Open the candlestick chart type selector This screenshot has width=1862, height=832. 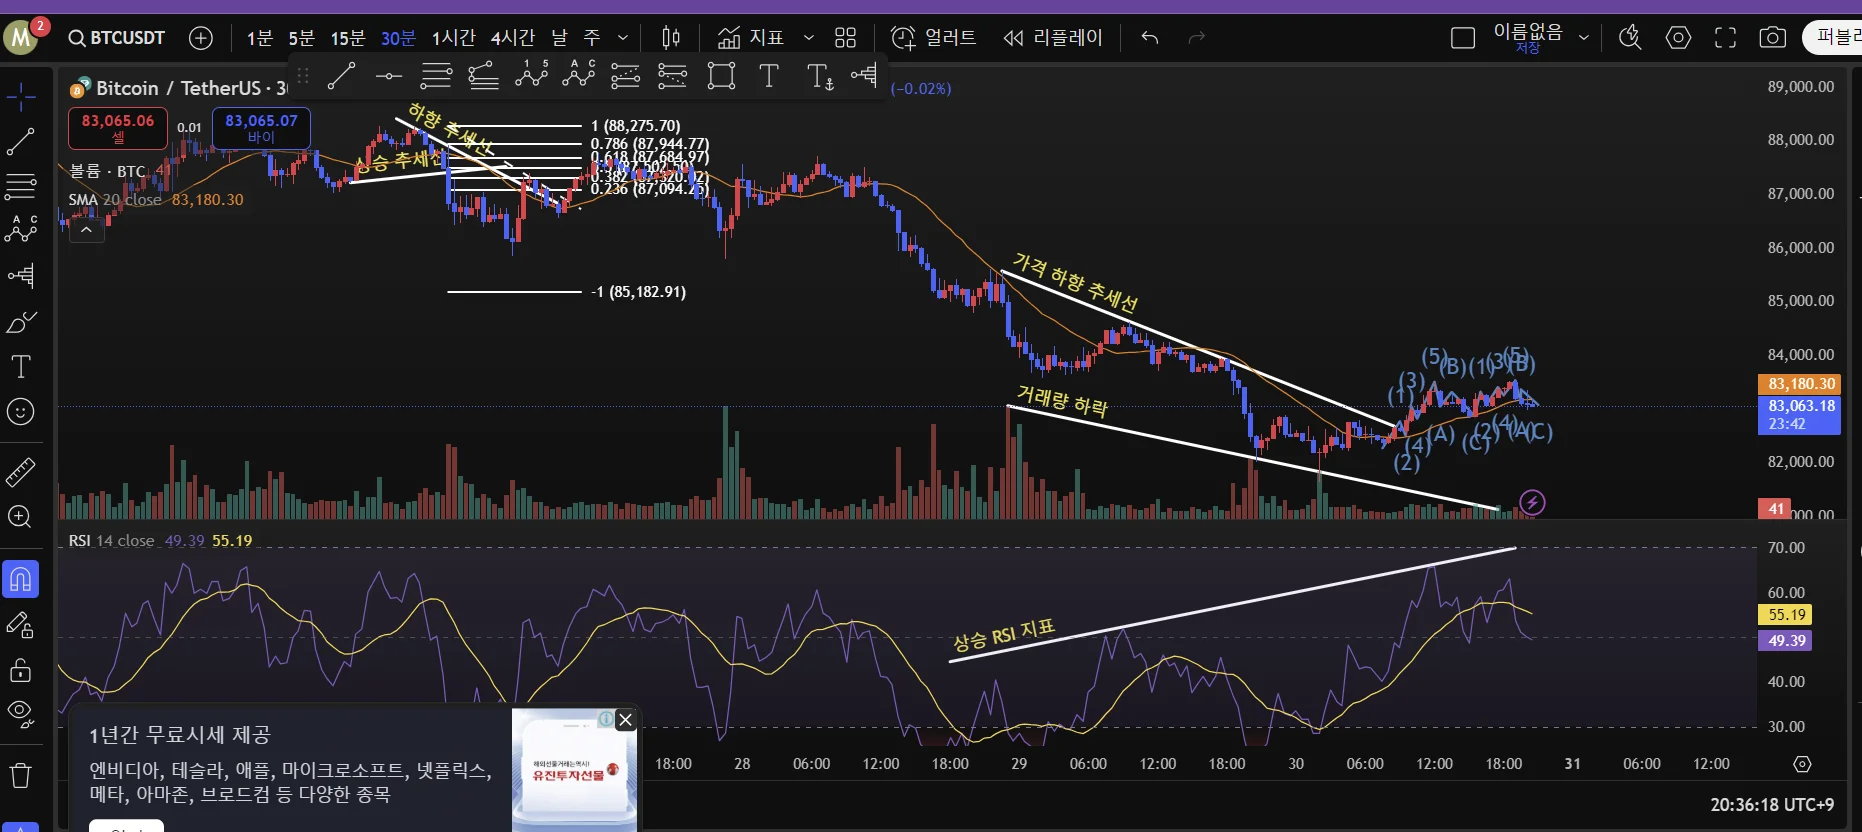coord(671,38)
